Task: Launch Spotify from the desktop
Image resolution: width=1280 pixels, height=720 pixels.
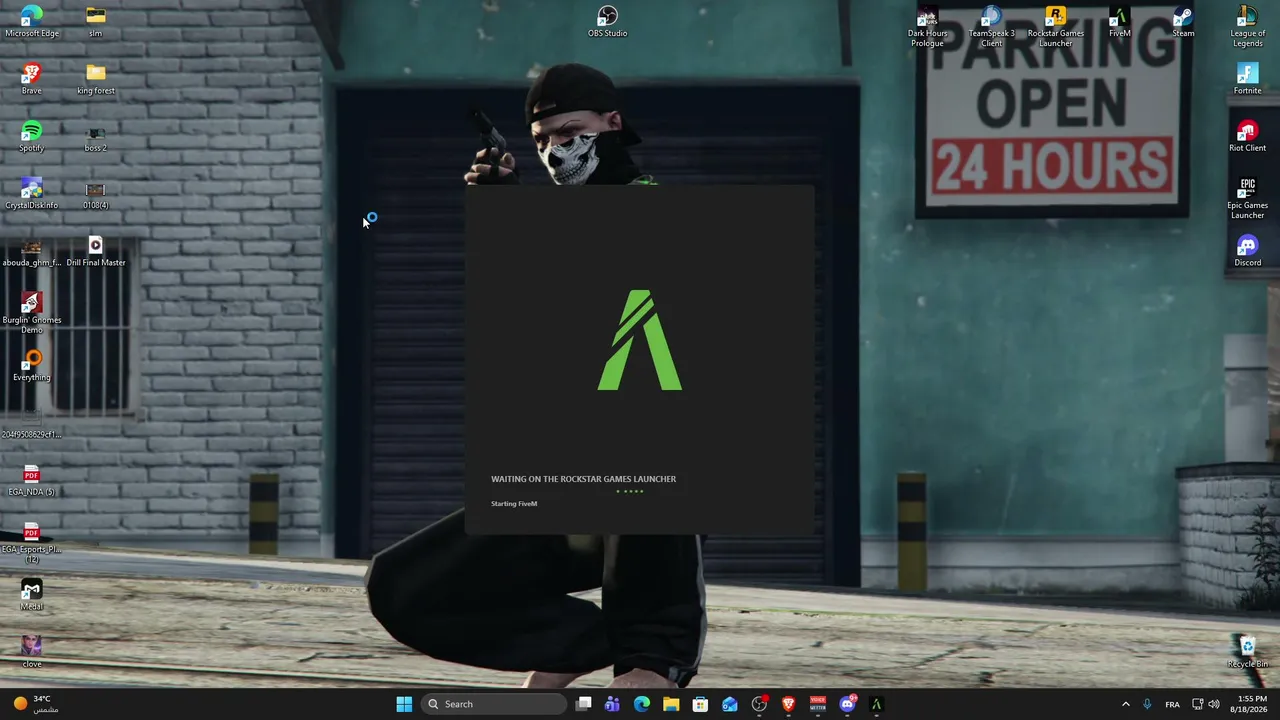Action: pos(32,137)
